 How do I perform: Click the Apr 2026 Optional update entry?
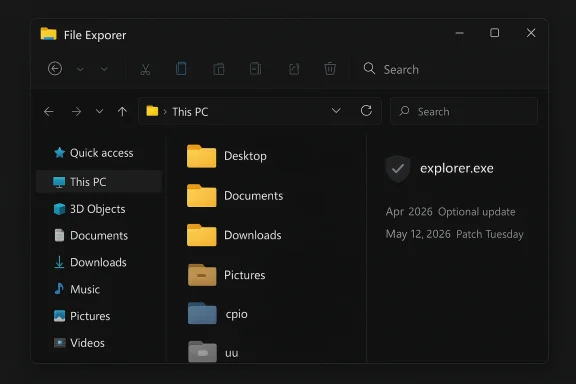pos(450,212)
